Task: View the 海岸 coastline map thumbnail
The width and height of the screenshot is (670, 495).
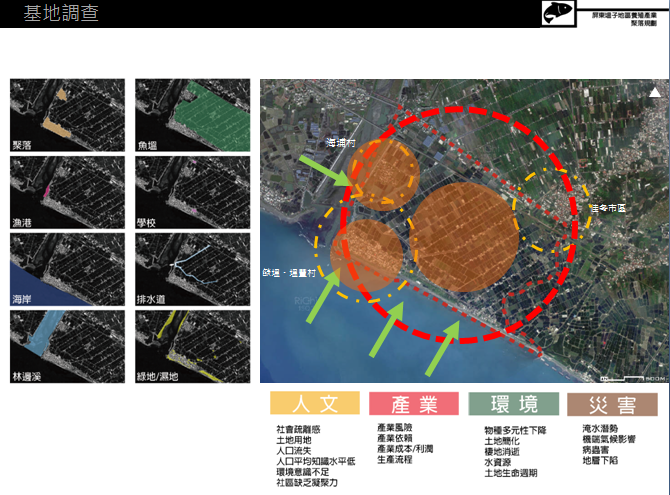Action: (x=66, y=268)
